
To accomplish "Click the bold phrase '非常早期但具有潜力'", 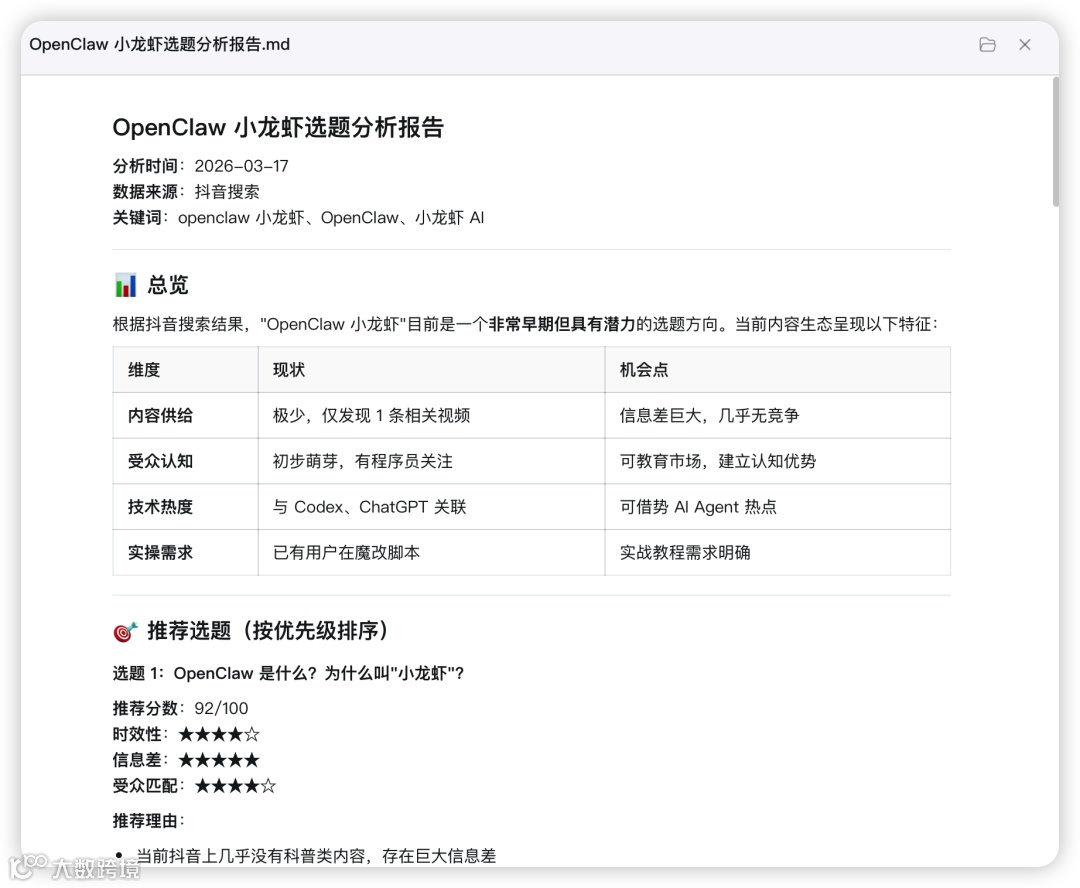I will coord(562,324).
